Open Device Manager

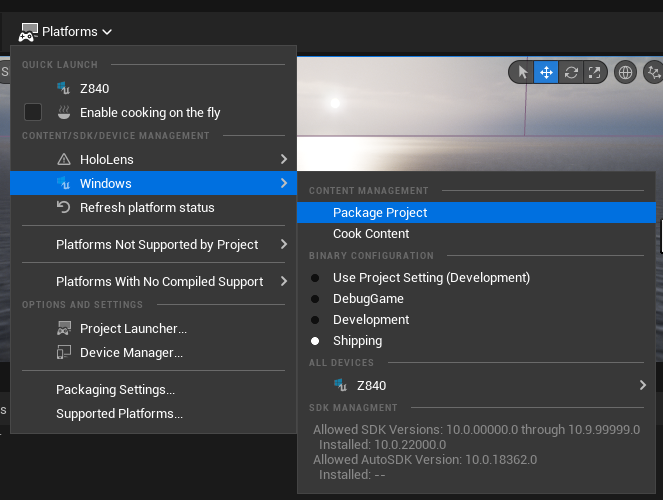[131, 353]
